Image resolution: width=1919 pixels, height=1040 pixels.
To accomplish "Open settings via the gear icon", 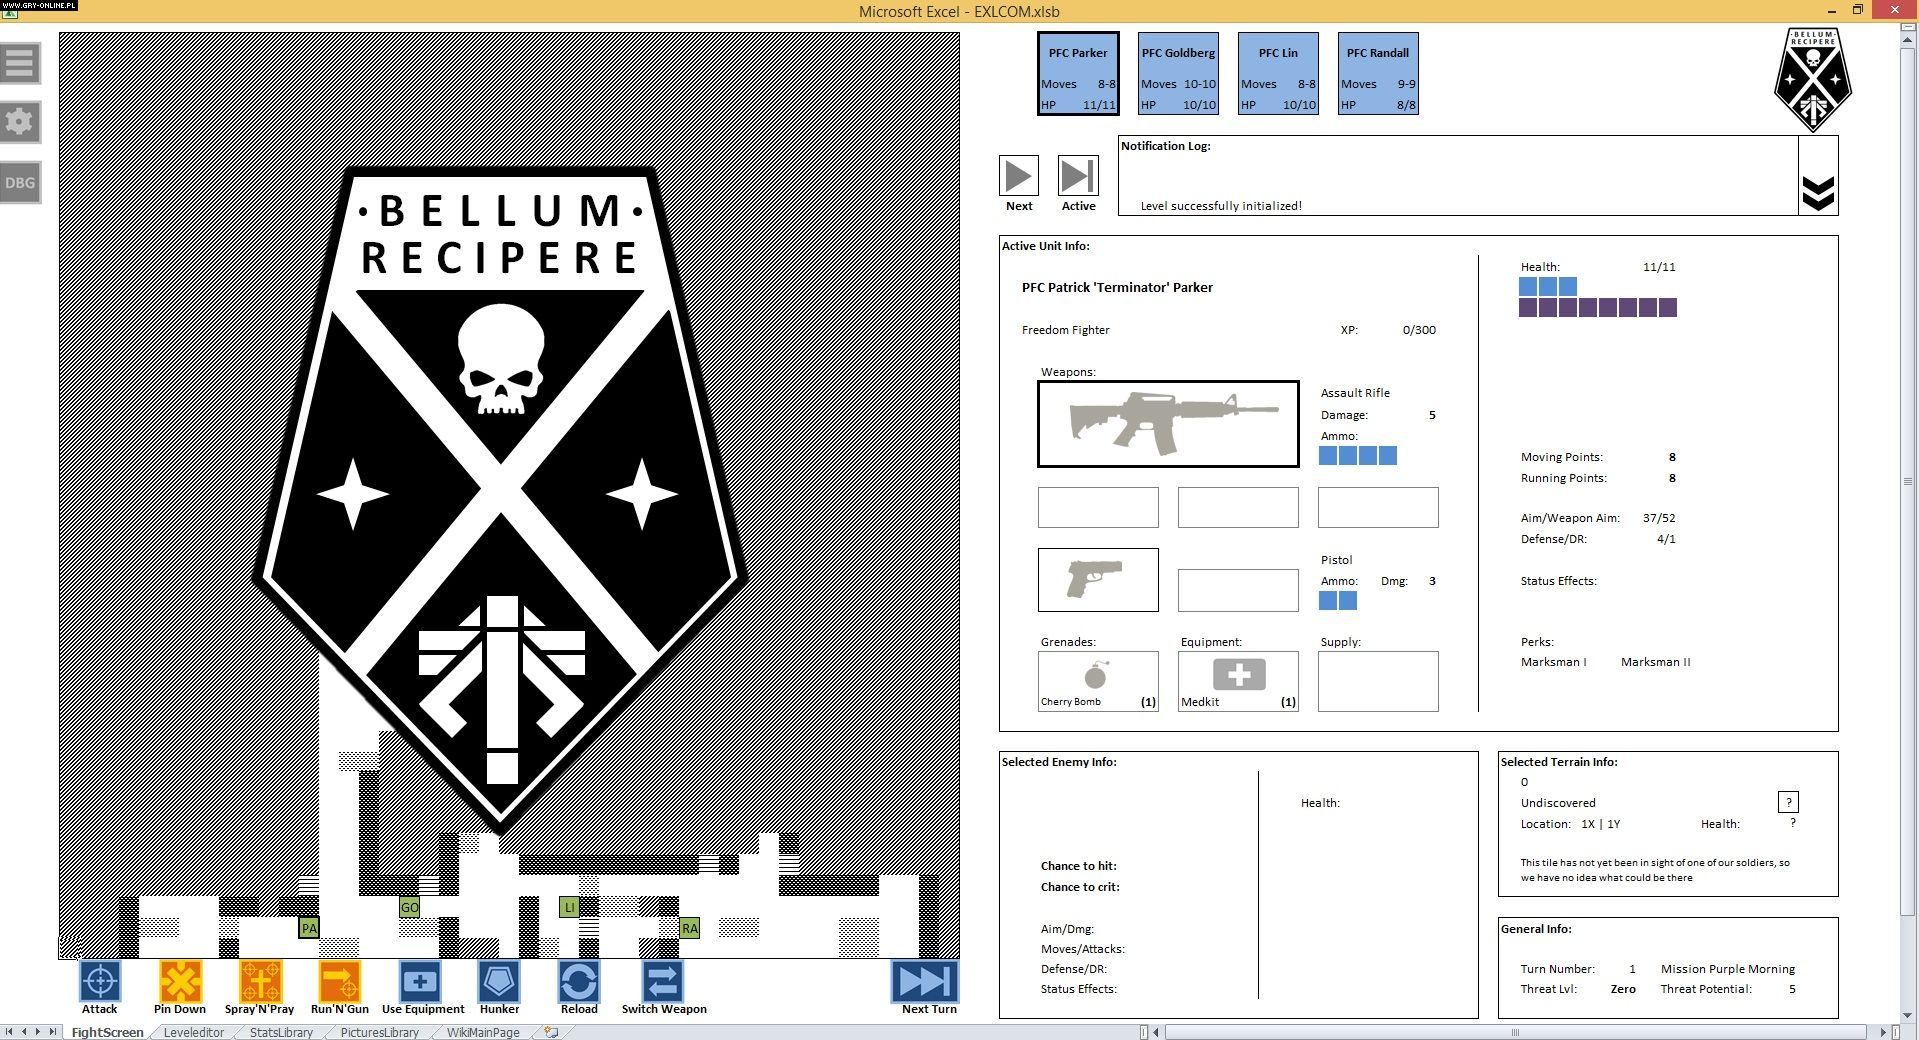I will (20, 122).
